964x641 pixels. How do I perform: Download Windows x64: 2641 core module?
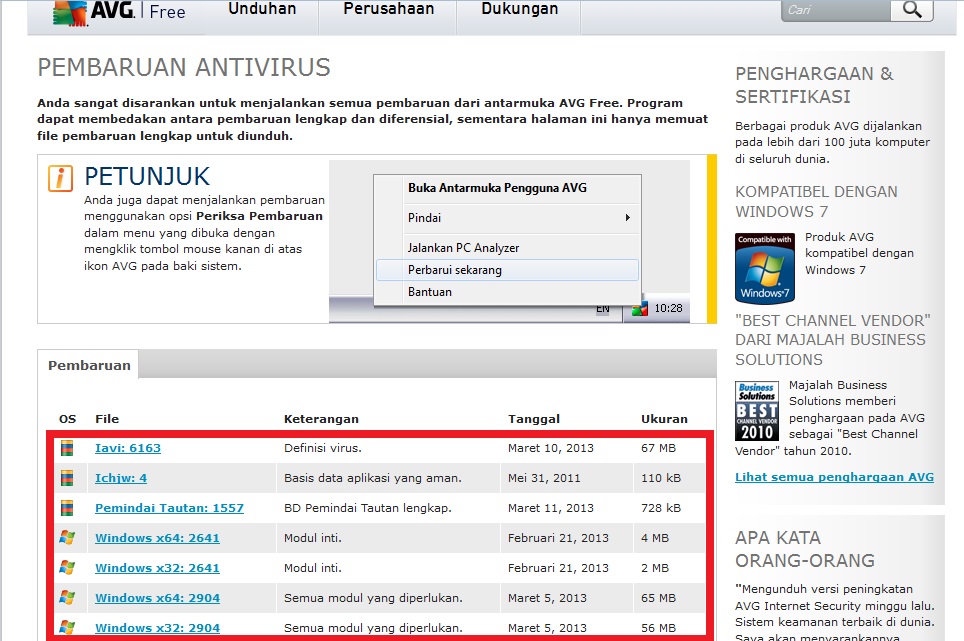click(157, 538)
